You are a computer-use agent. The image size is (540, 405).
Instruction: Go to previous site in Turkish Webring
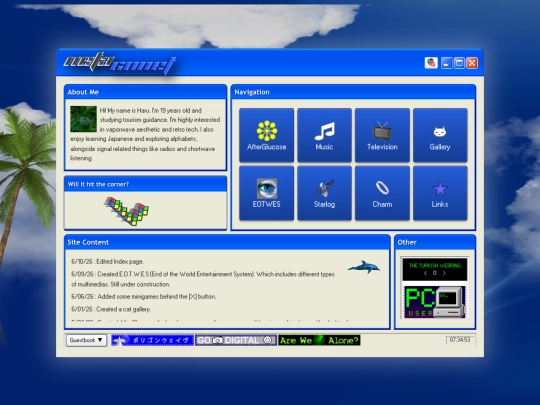tap(426, 273)
